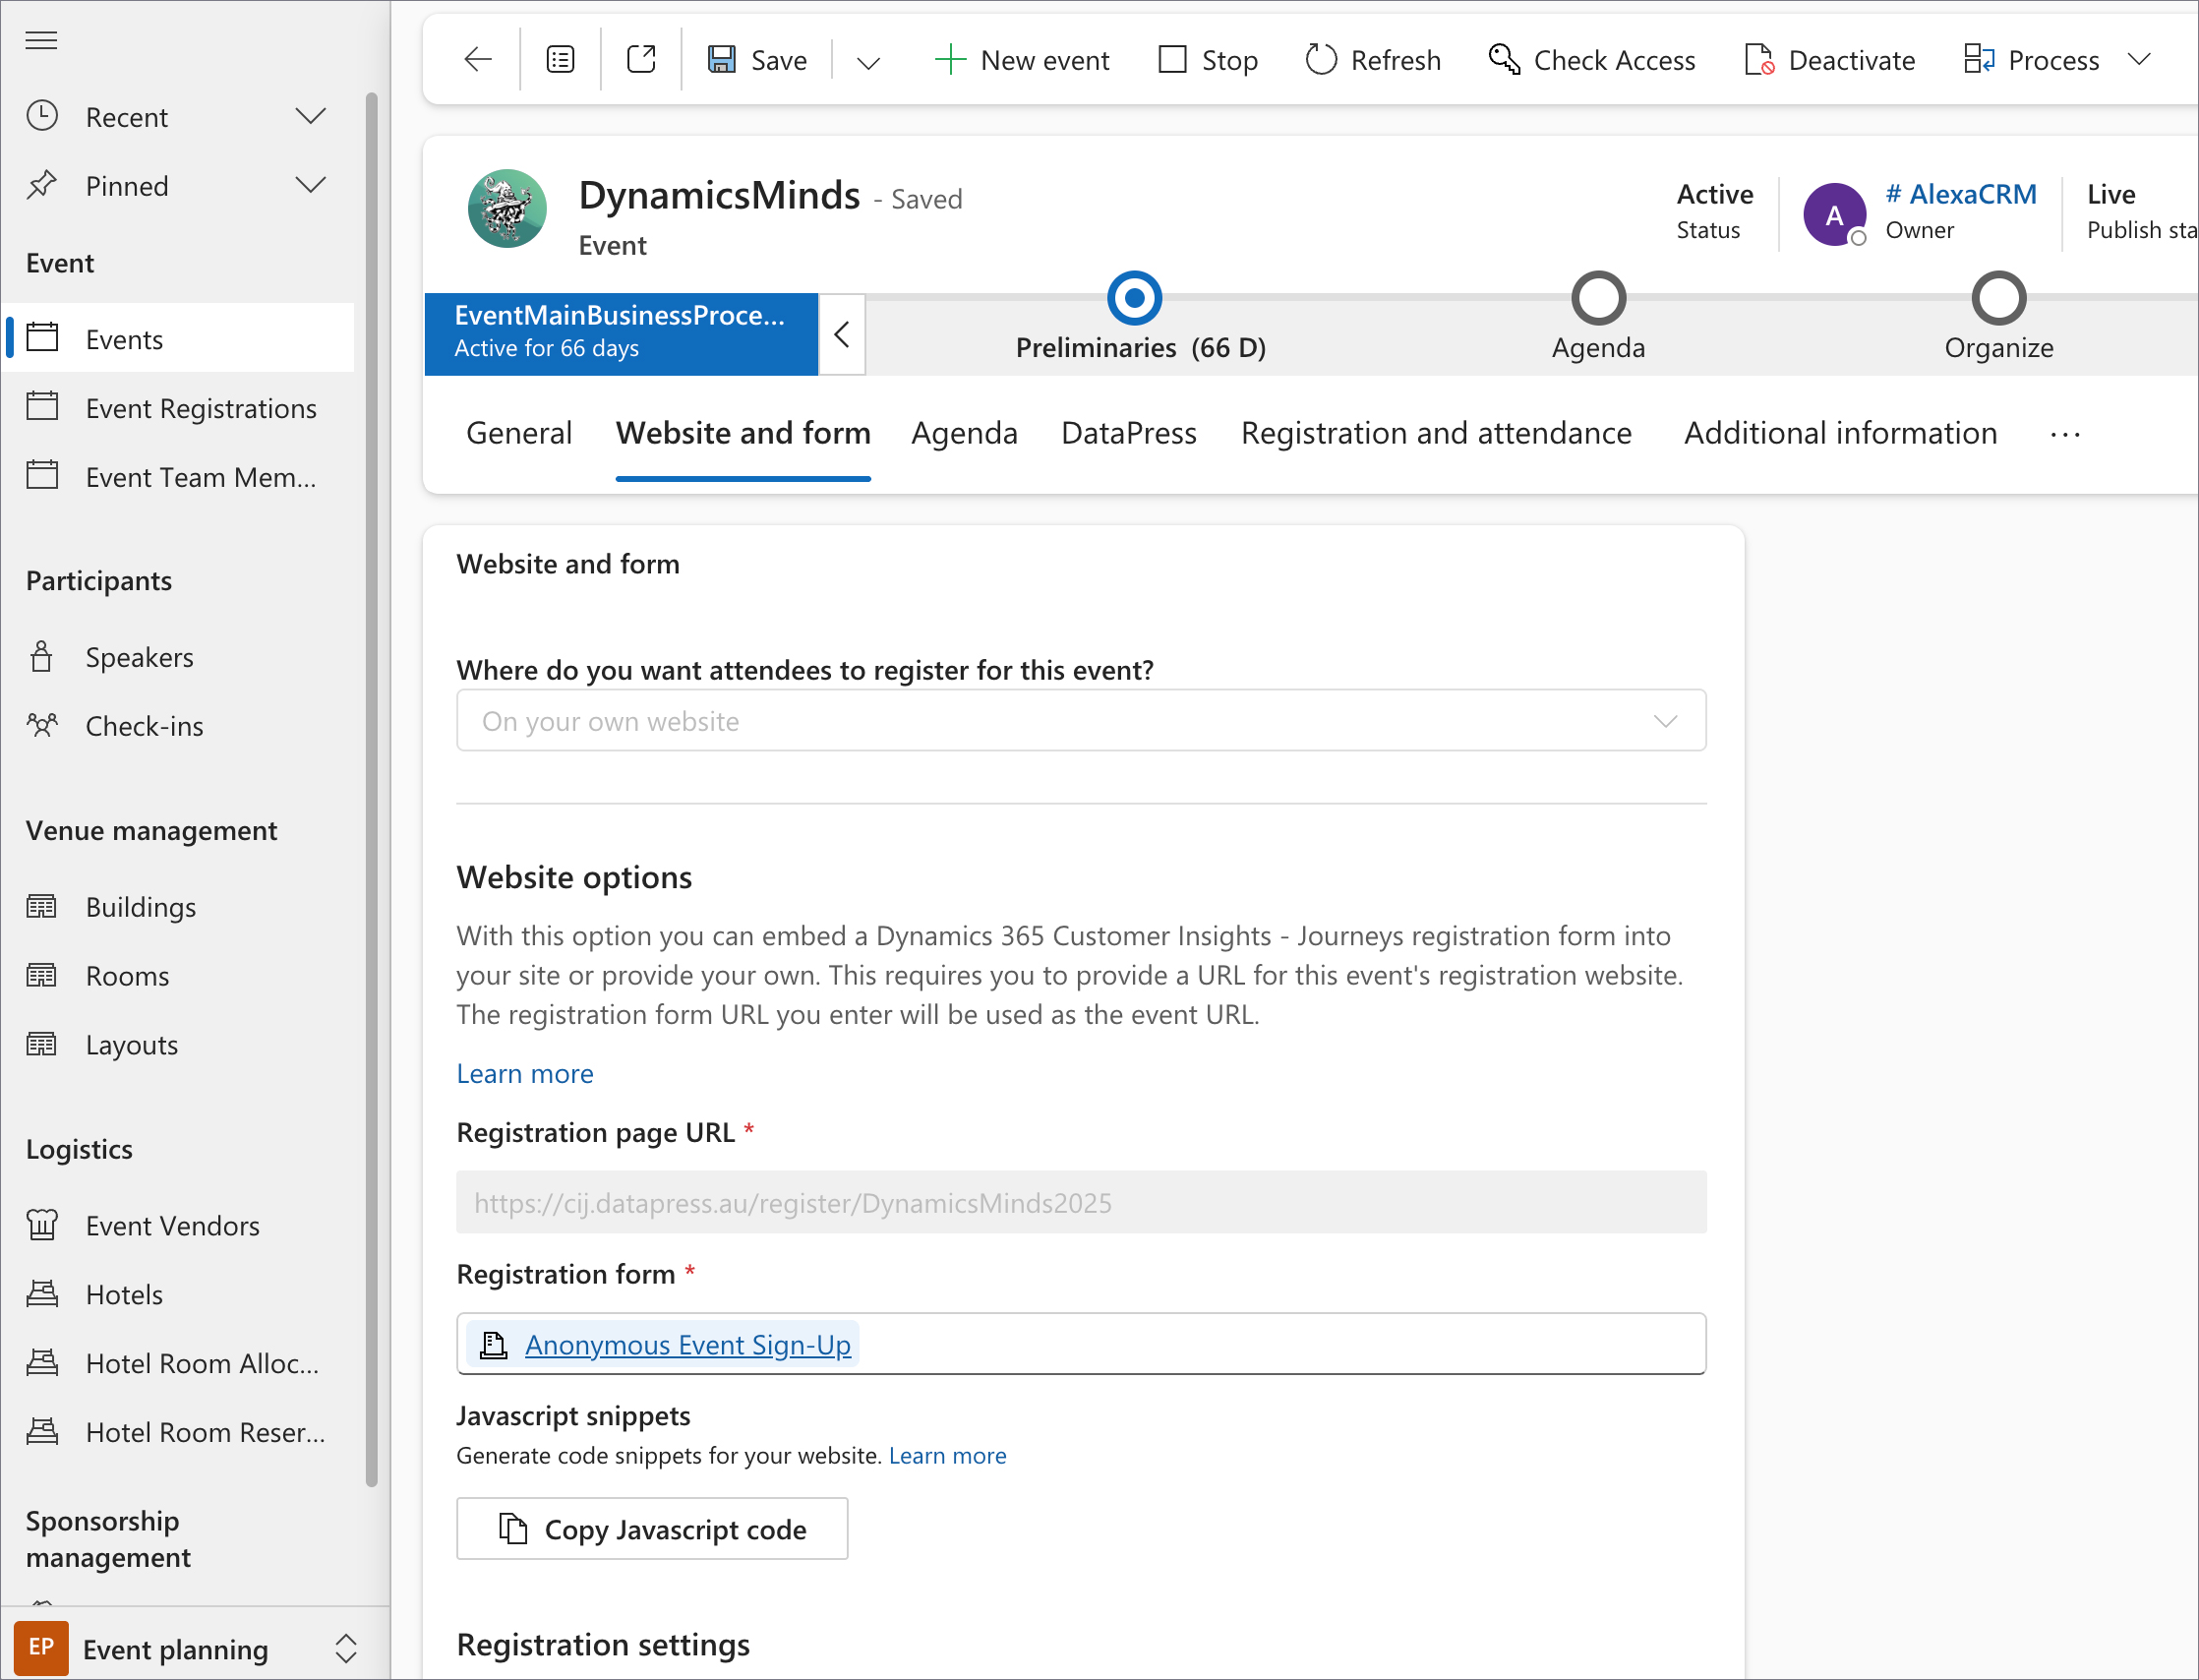2199x1680 pixels.
Task: Click the Events calendar icon in sidebar
Action: [x=41, y=338]
